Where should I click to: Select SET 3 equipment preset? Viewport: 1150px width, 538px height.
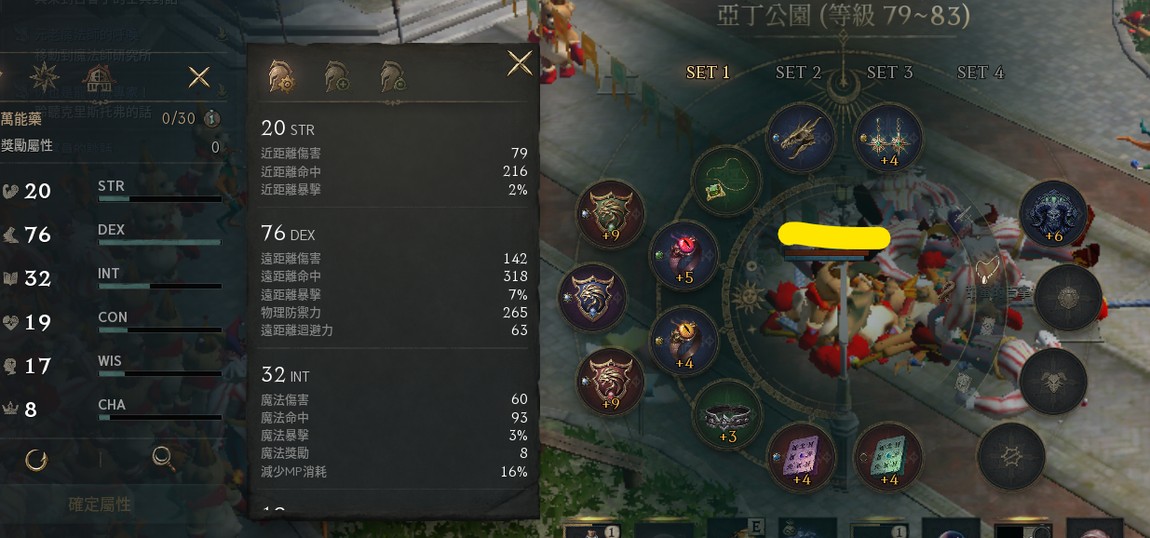coord(889,72)
